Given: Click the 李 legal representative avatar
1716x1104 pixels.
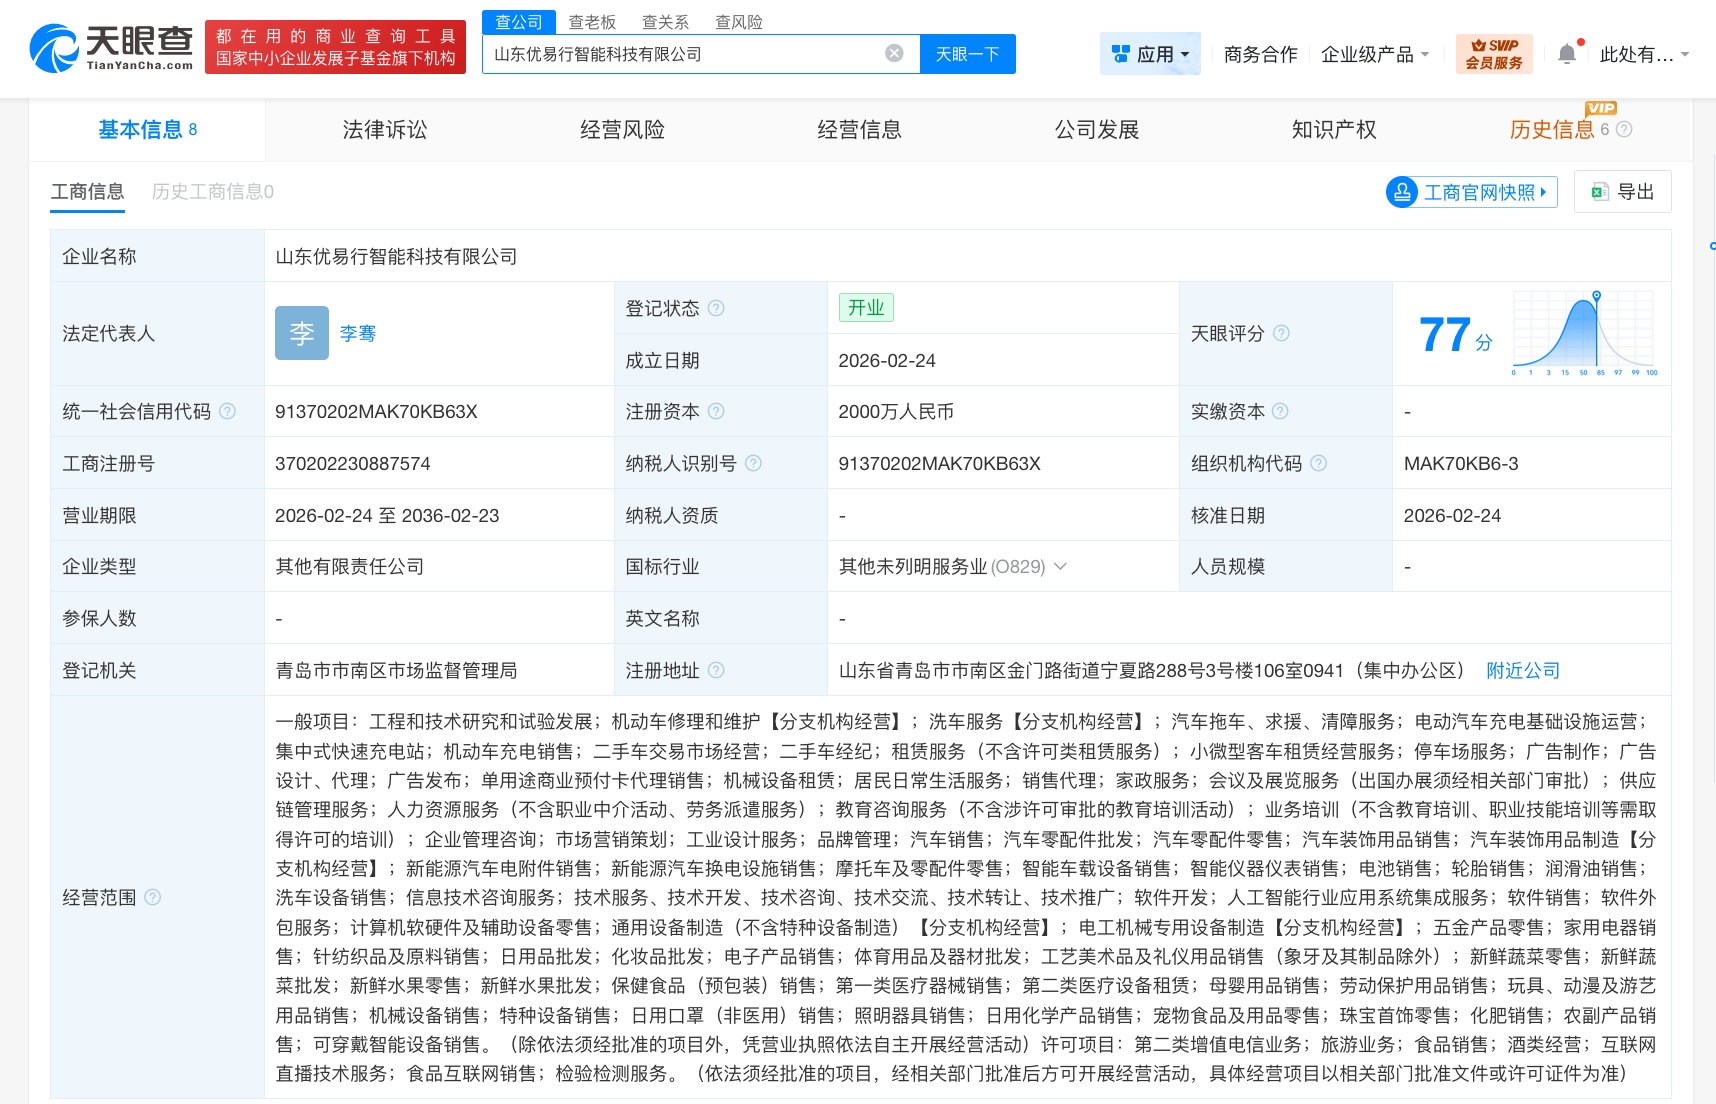Looking at the screenshot, I should click(301, 333).
